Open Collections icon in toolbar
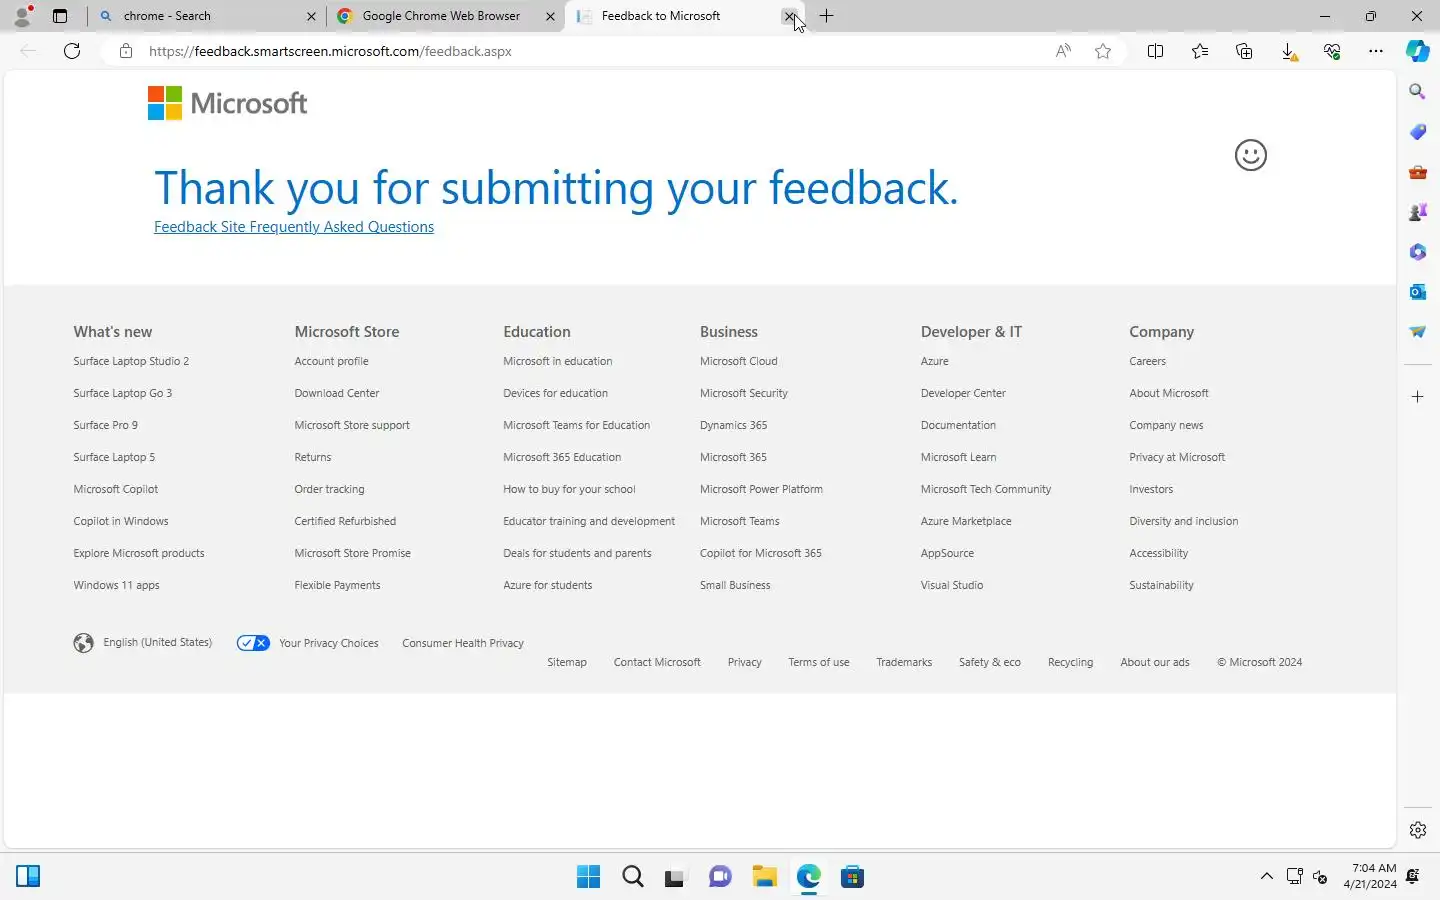The width and height of the screenshot is (1440, 900). 1244,51
